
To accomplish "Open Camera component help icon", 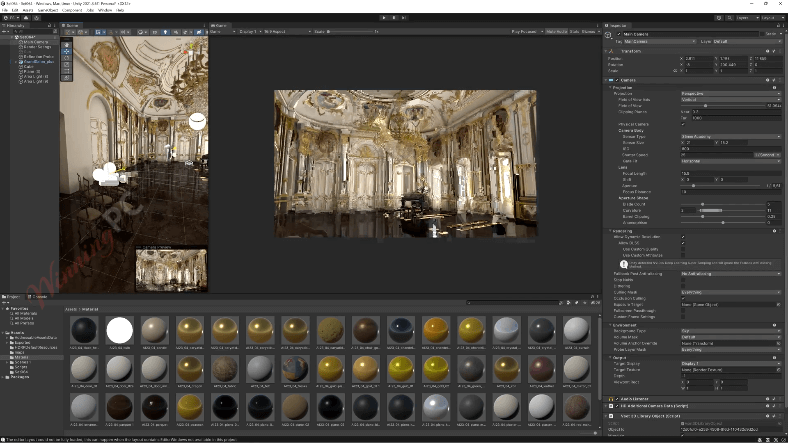I will click(767, 80).
